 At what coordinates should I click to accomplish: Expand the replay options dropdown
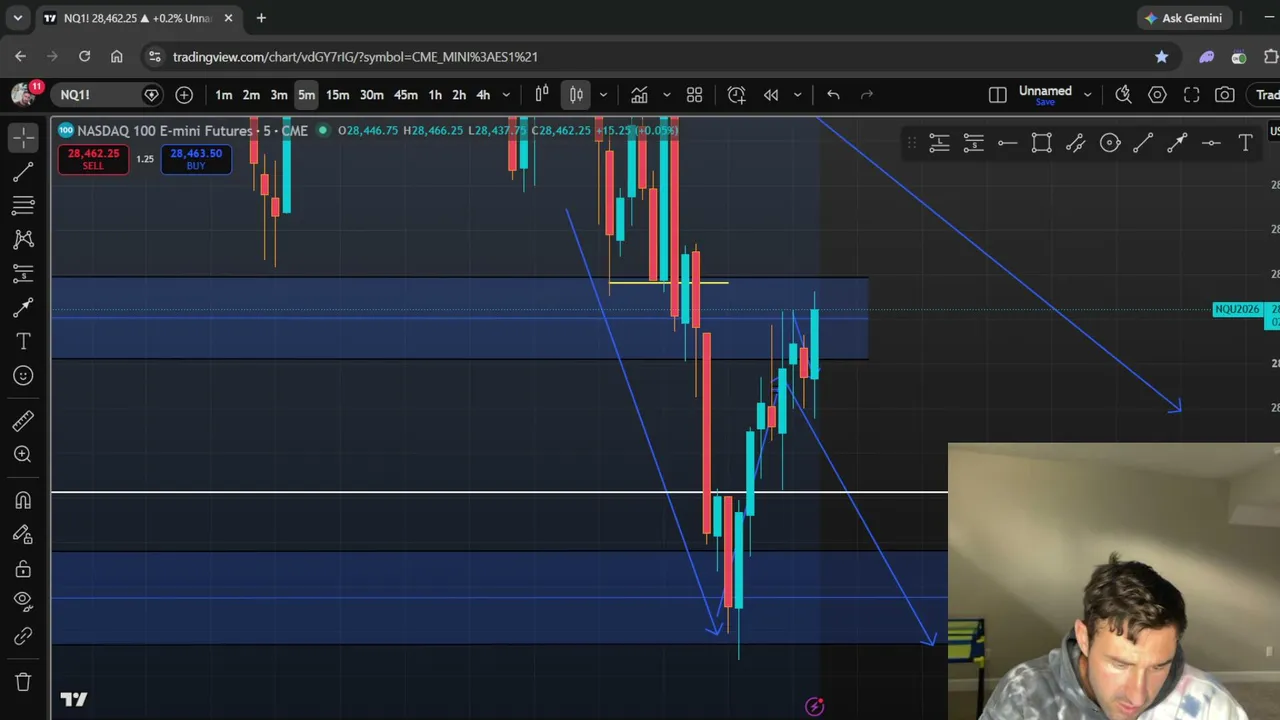coord(797,95)
